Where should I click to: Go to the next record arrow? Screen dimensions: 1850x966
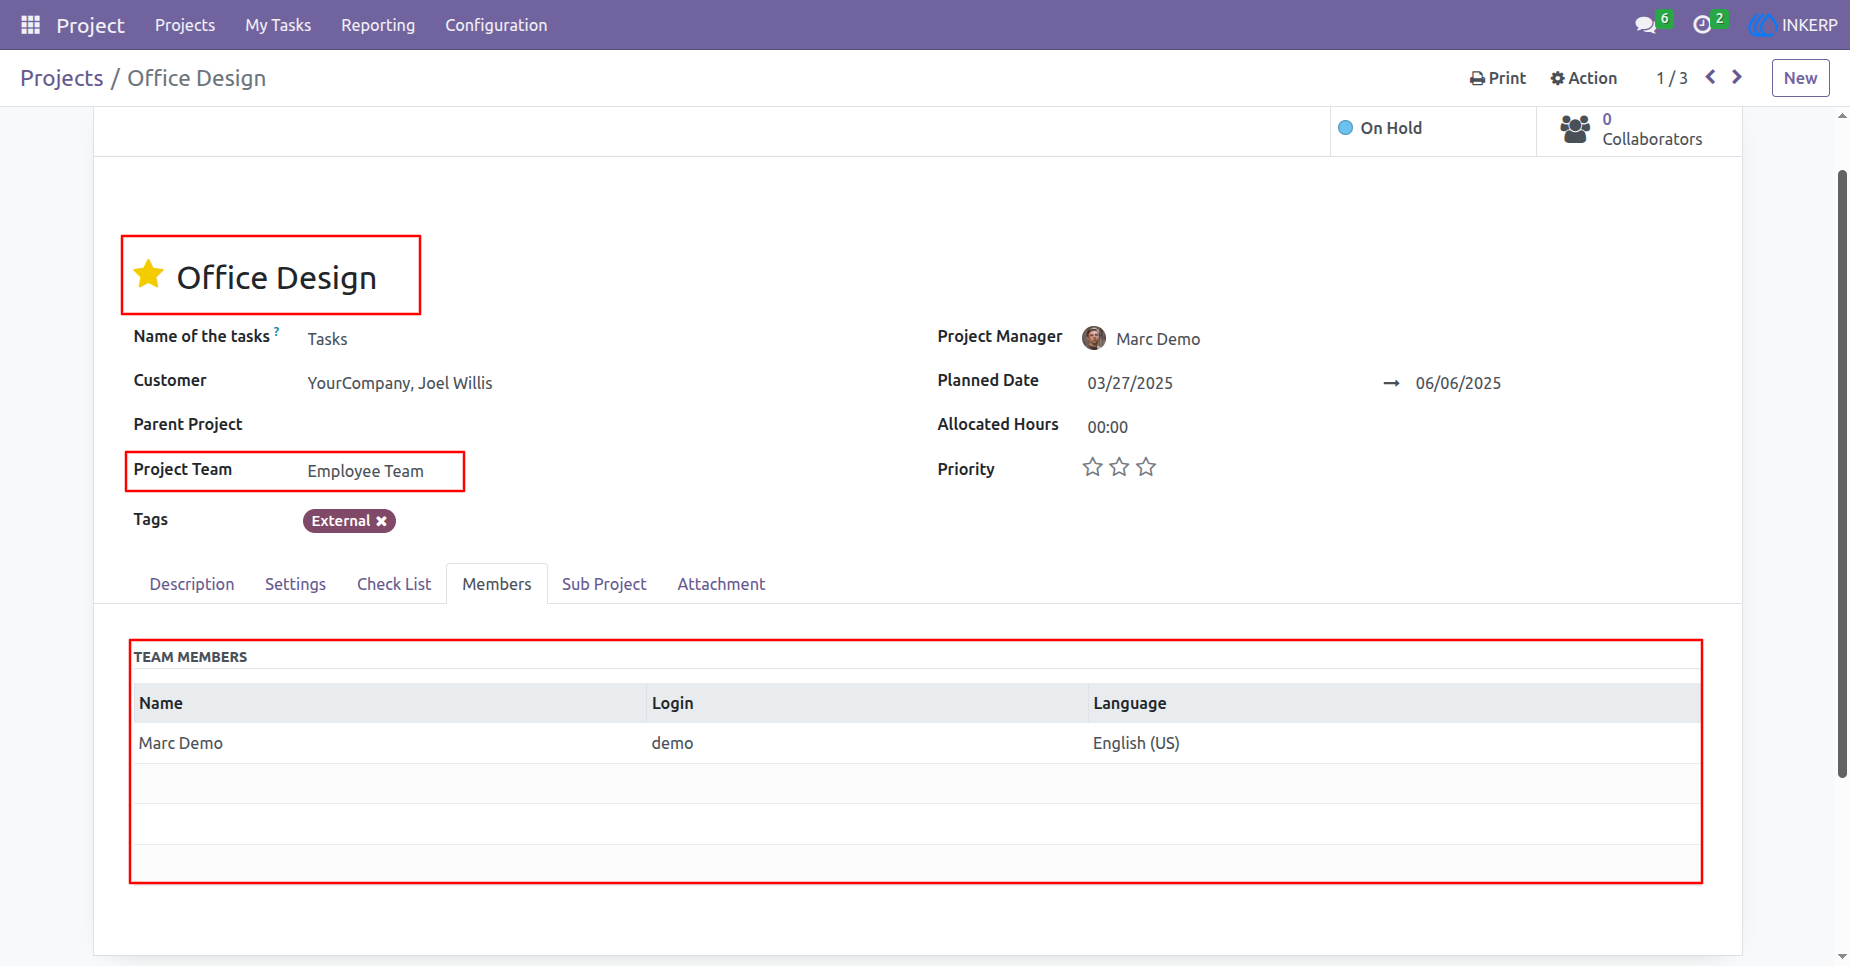[x=1737, y=77]
